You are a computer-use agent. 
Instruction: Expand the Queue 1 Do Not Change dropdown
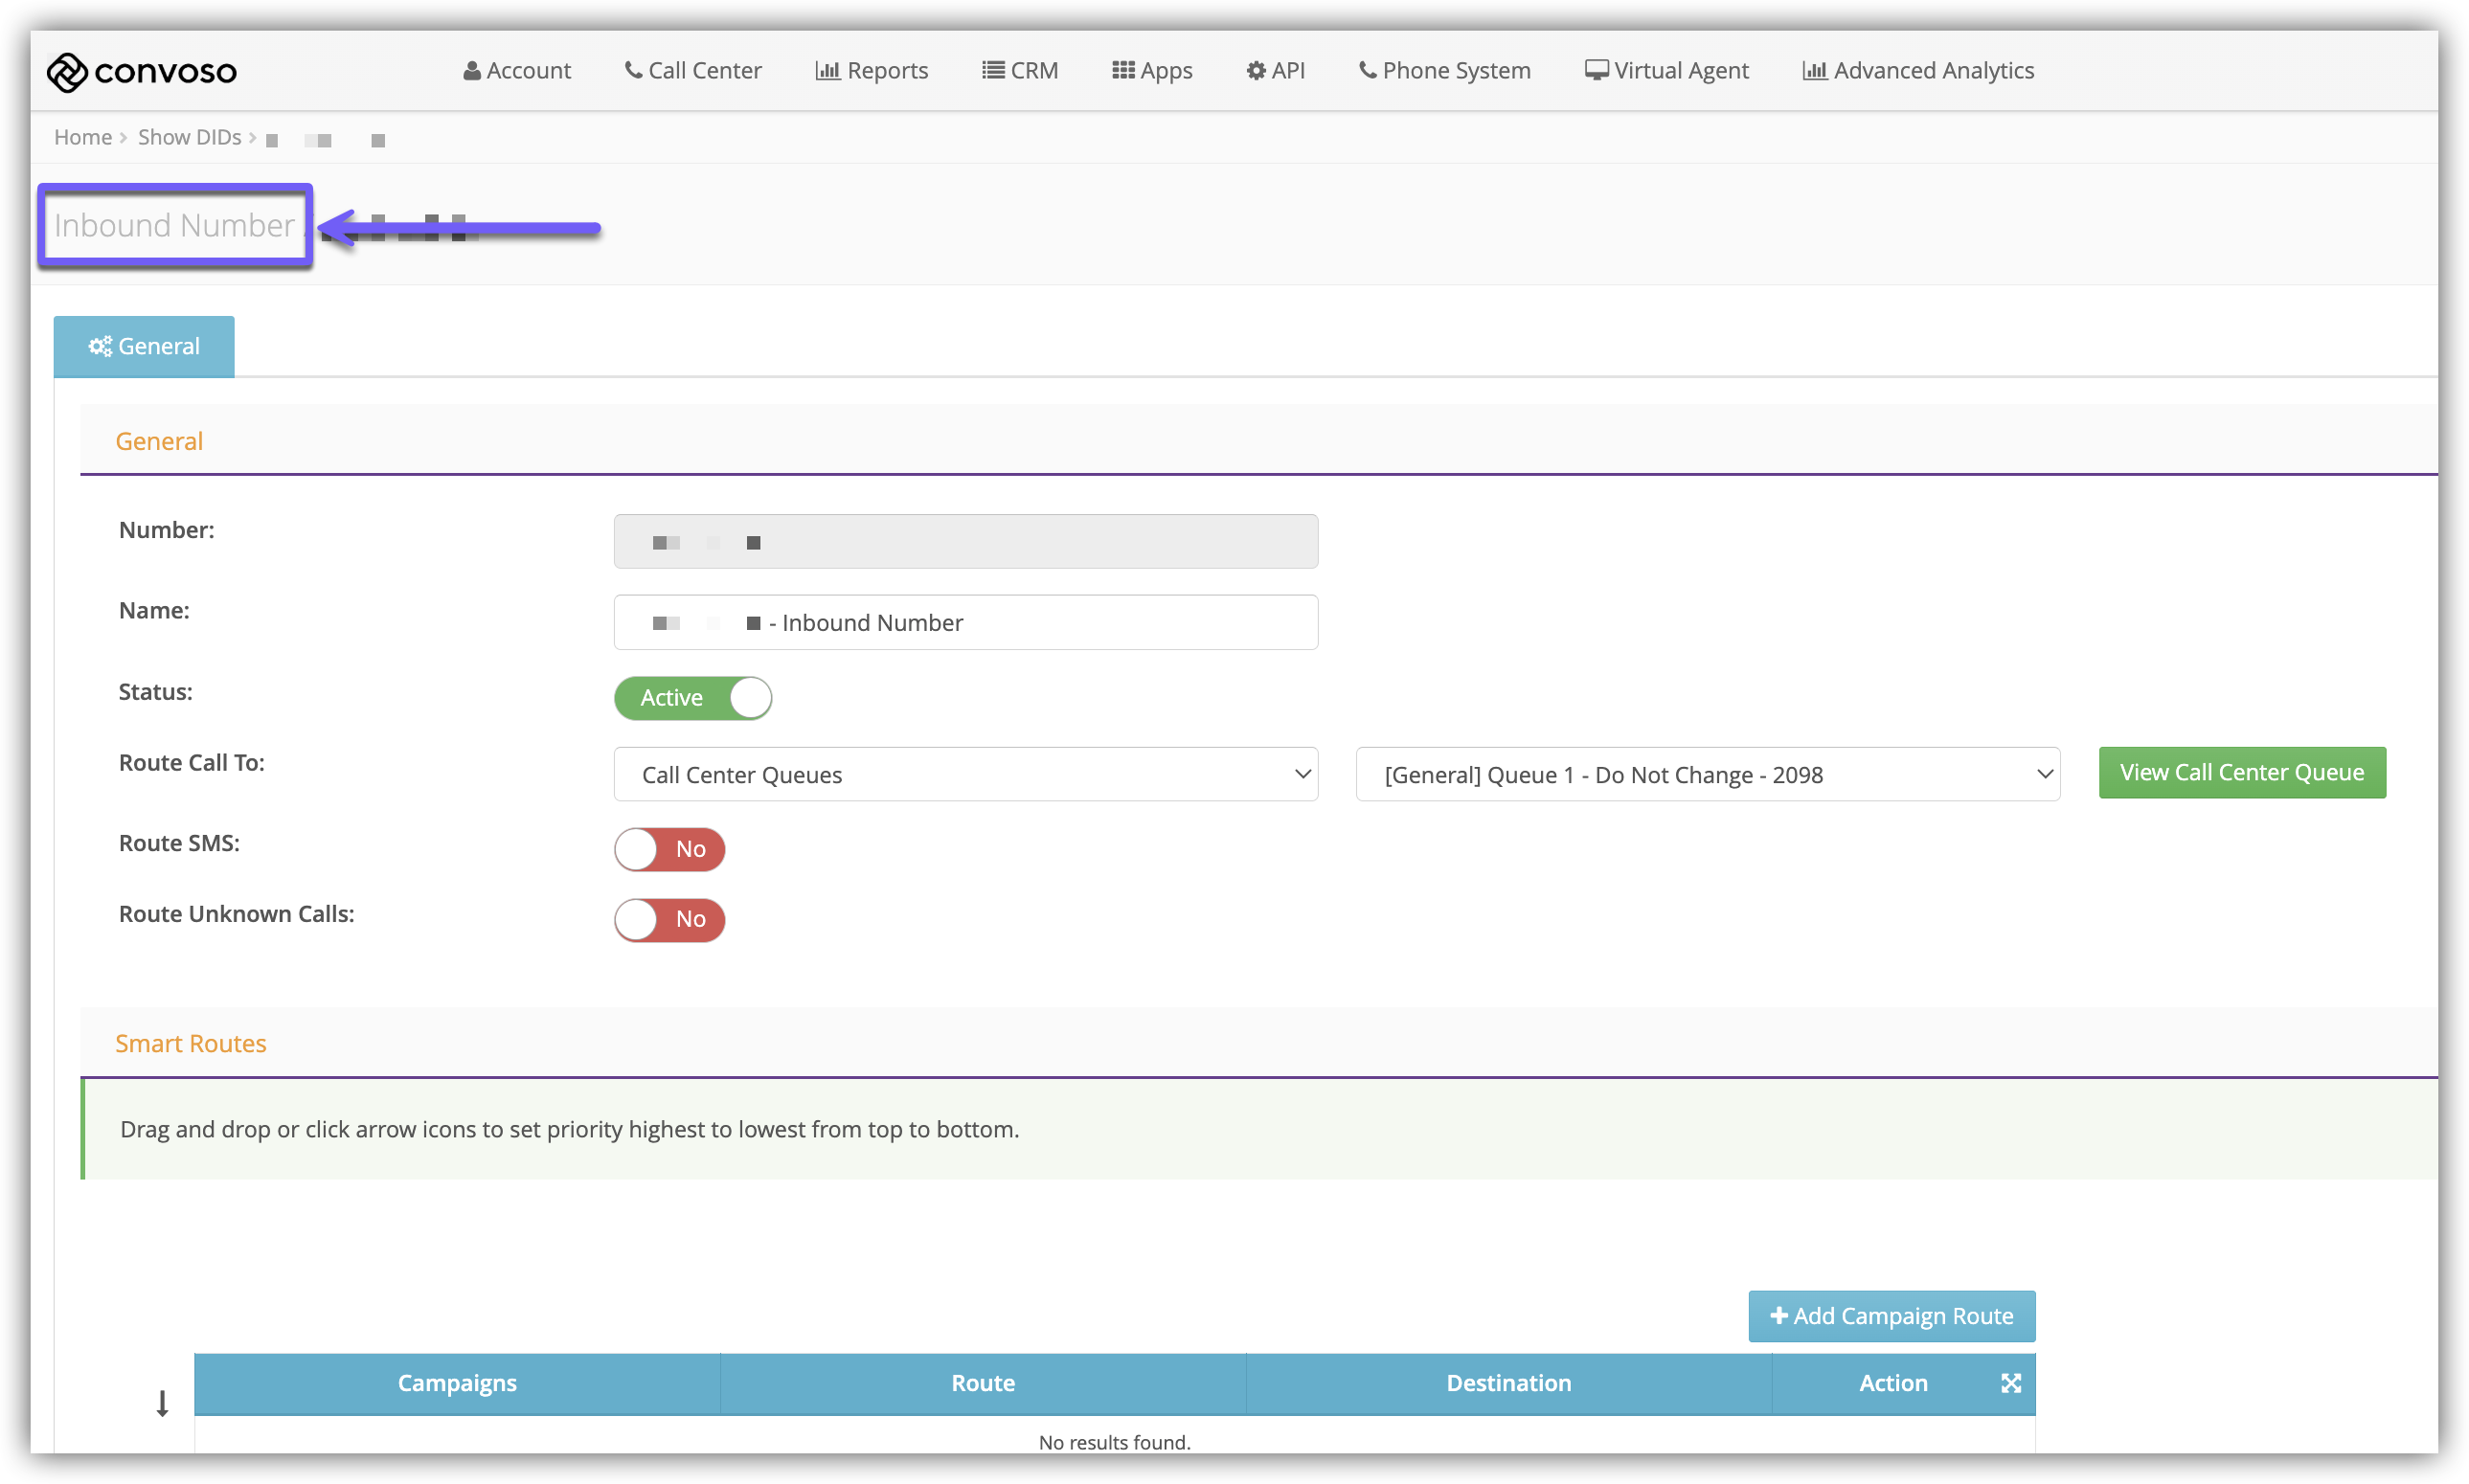(1707, 774)
